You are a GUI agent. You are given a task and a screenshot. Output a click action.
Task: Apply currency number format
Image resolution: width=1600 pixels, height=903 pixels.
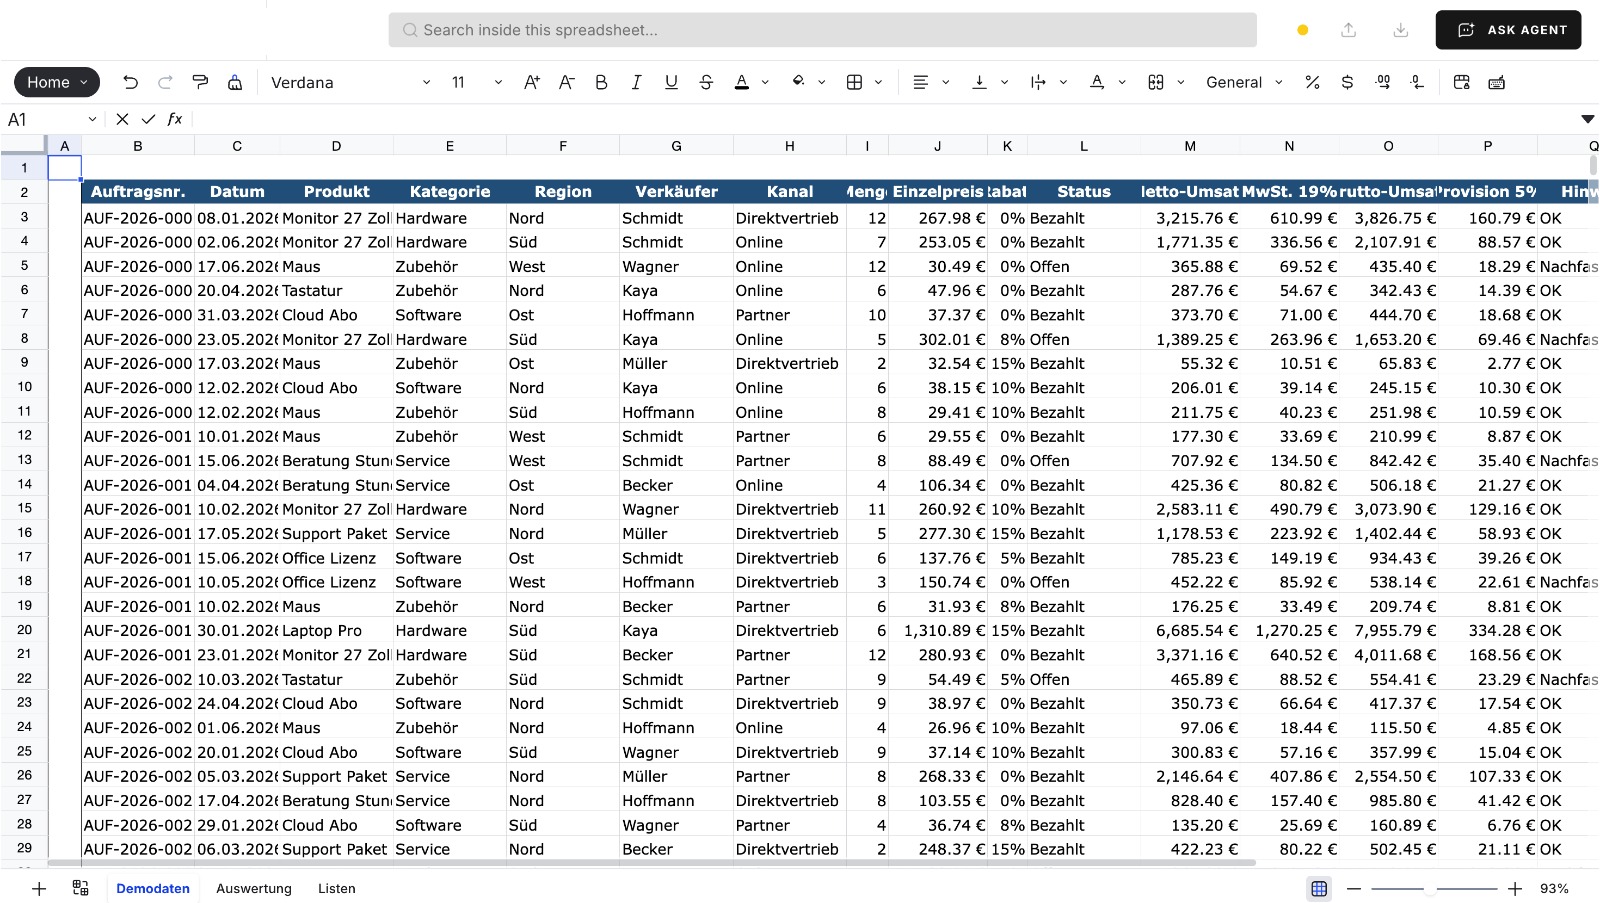point(1347,83)
